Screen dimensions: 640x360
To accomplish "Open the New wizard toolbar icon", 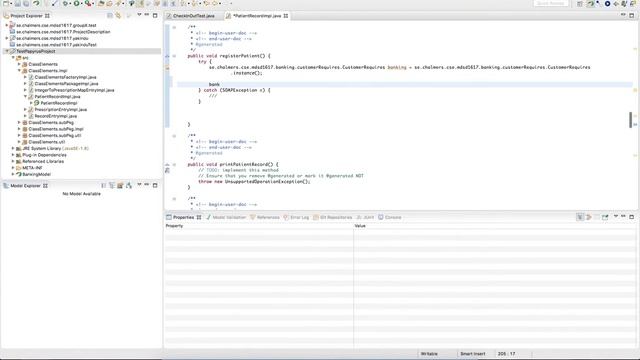I will coord(6,3).
